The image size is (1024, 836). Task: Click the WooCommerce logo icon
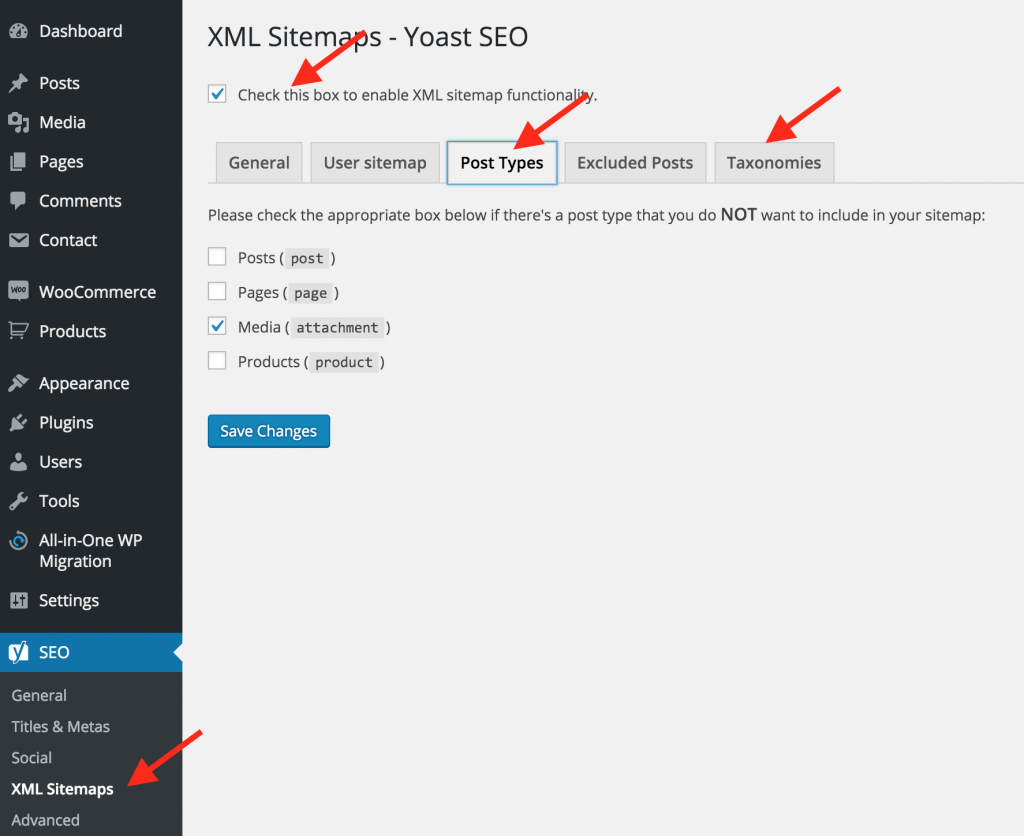pyautogui.click(x=18, y=292)
